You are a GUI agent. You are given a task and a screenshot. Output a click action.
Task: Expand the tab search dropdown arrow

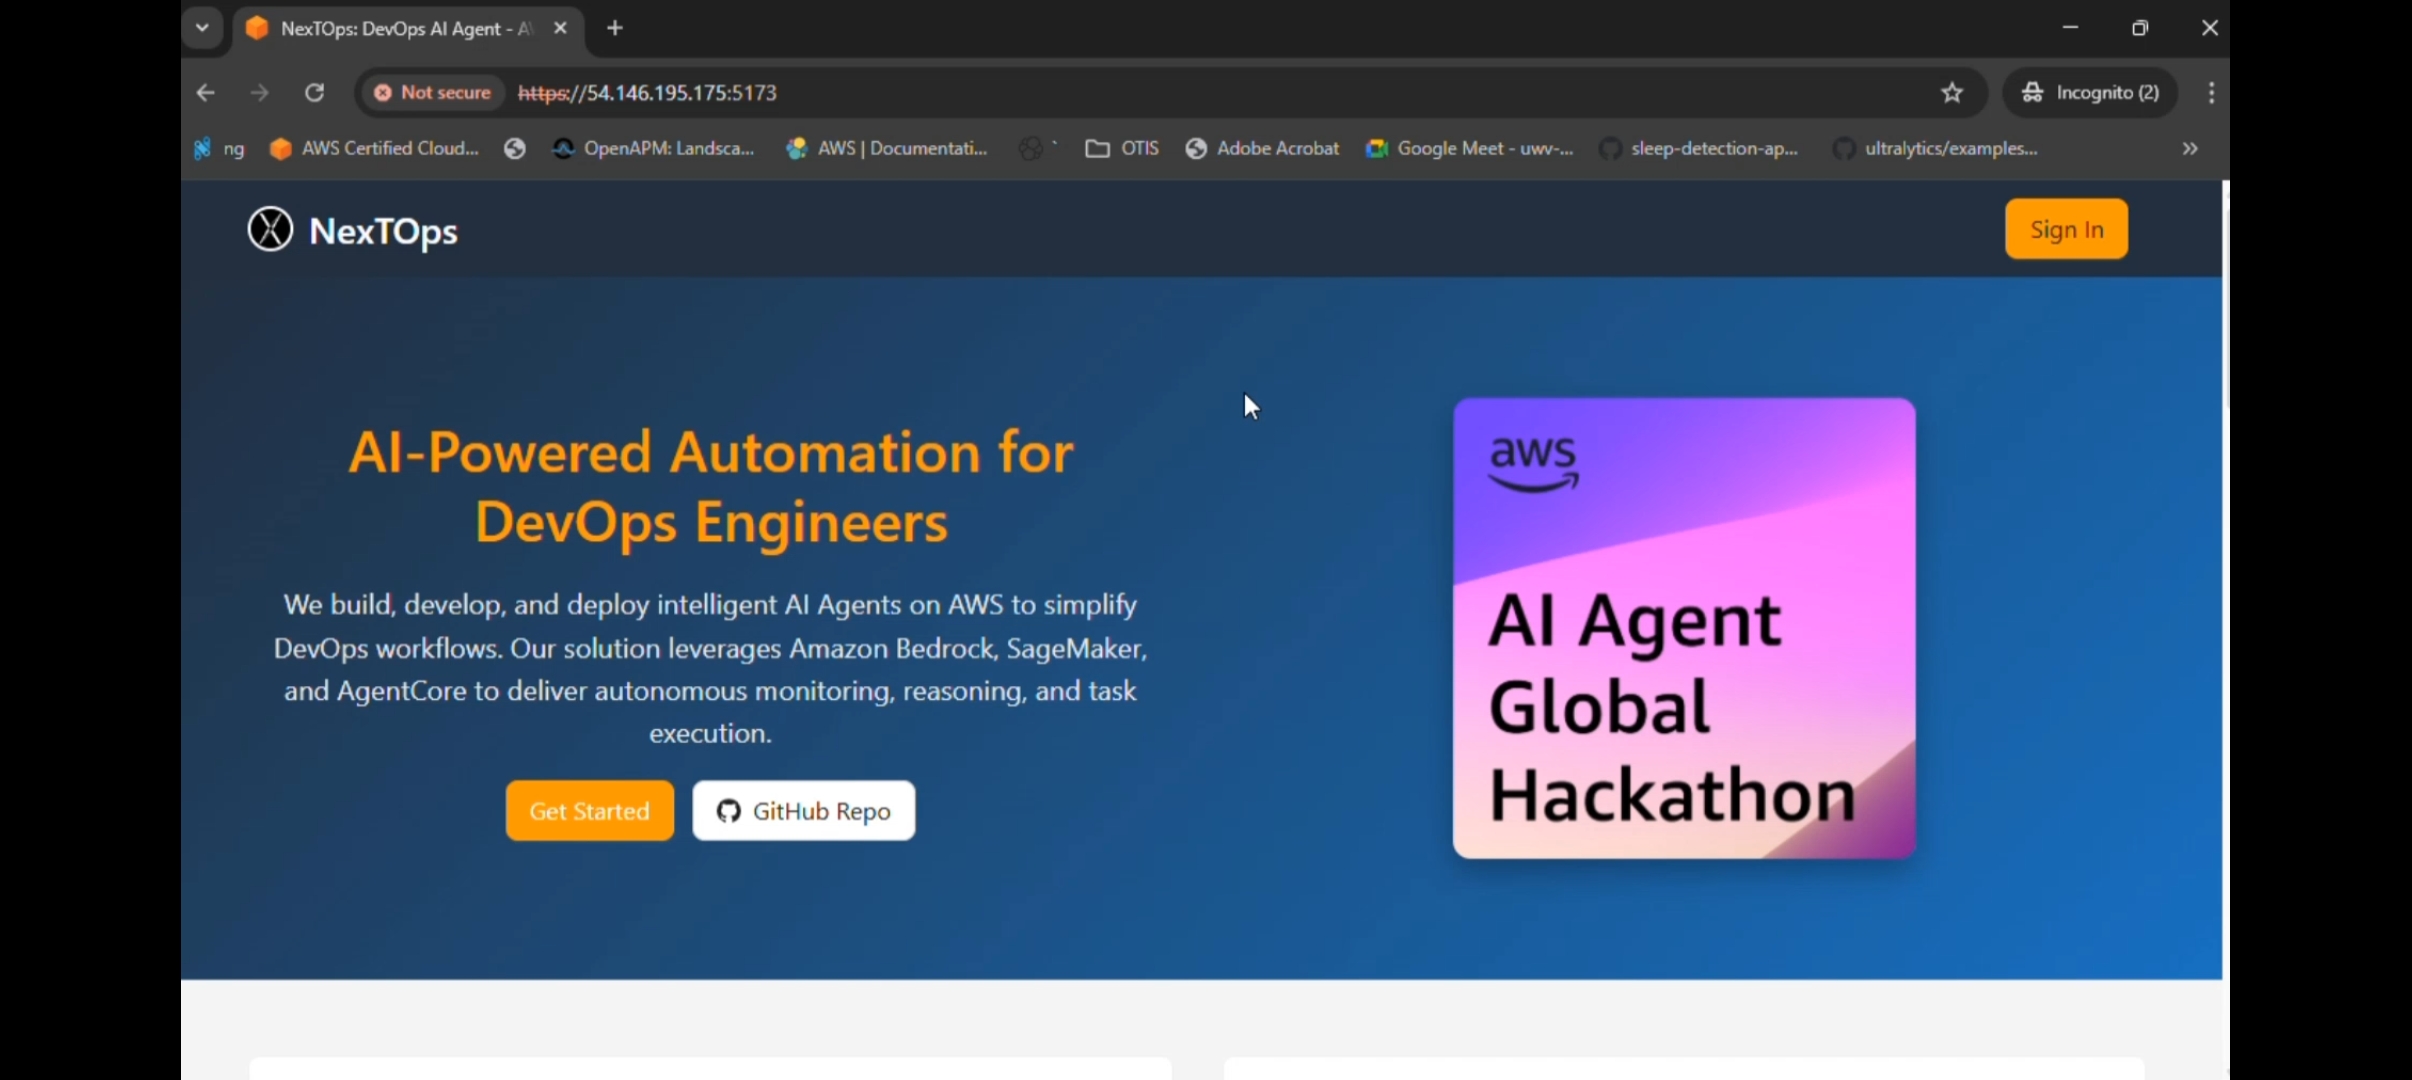[202, 28]
